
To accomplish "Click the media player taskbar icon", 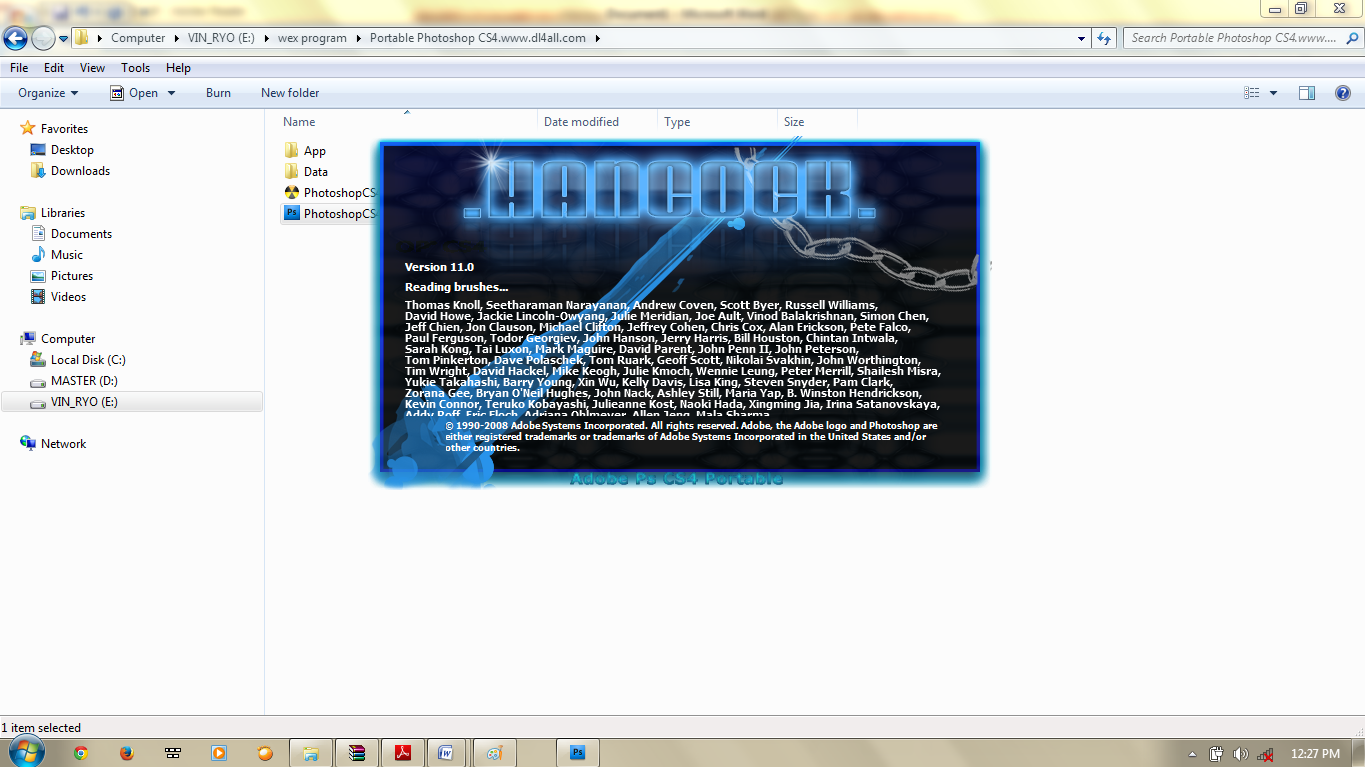I will pyautogui.click(x=219, y=753).
